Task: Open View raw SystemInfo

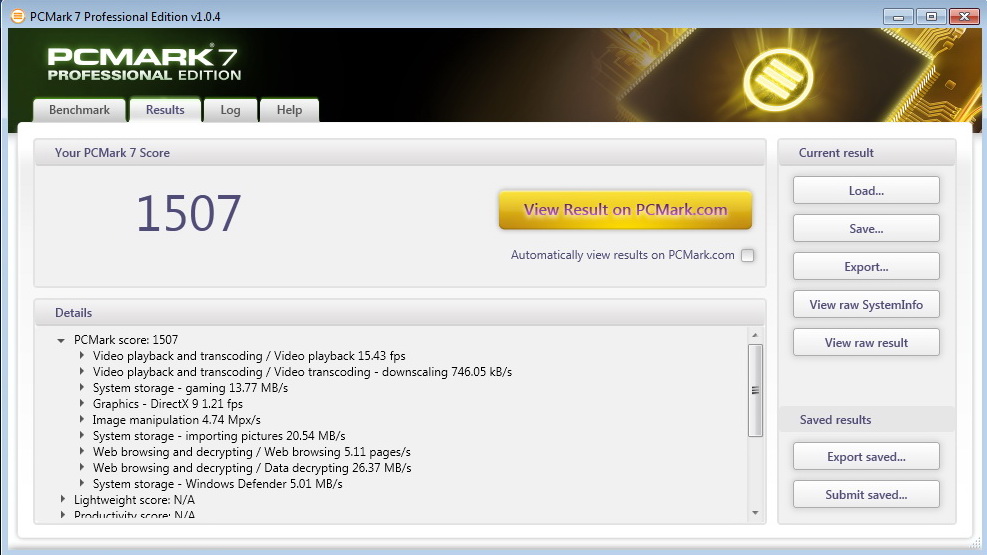Action: tap(866, 305)
